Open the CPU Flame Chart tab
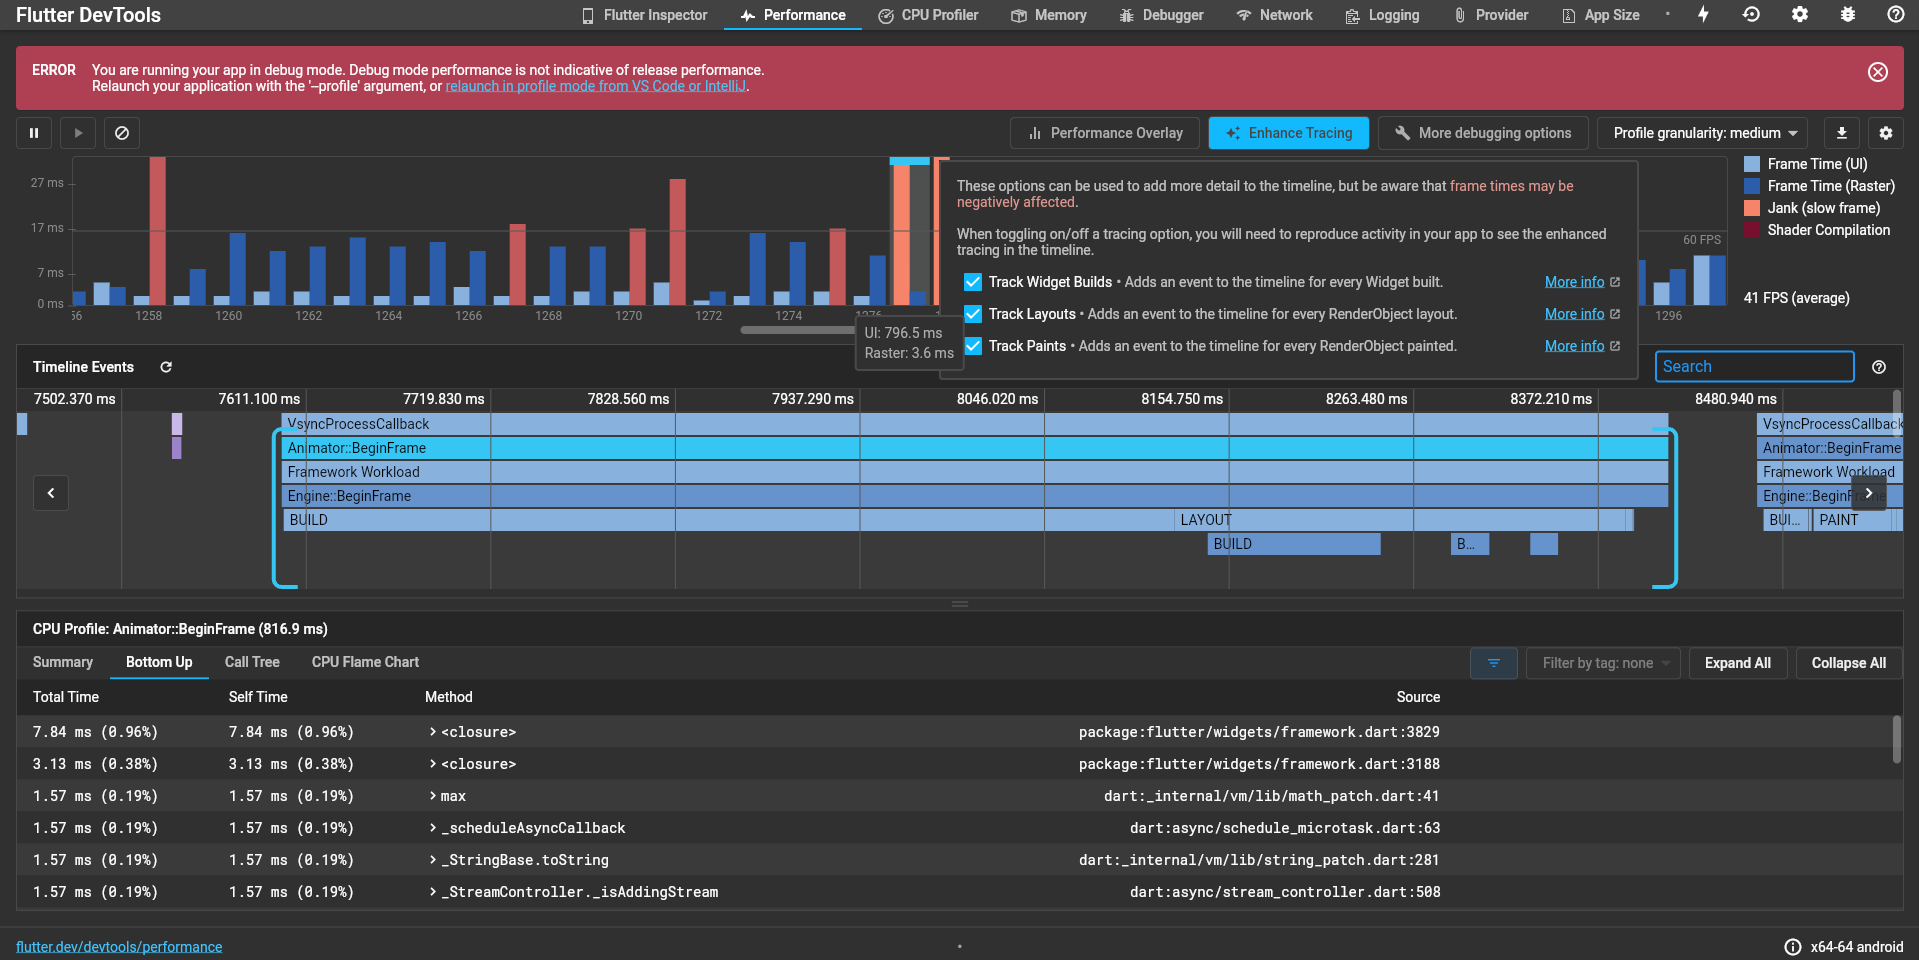Viewport: 1919px width, 960px height. click(x=364, y=662)
